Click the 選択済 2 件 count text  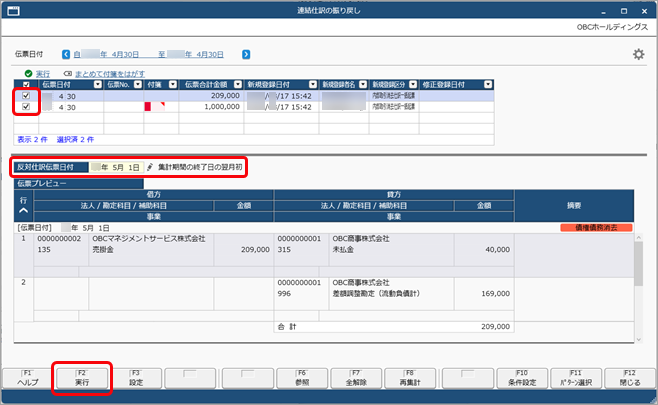[75, 139]
